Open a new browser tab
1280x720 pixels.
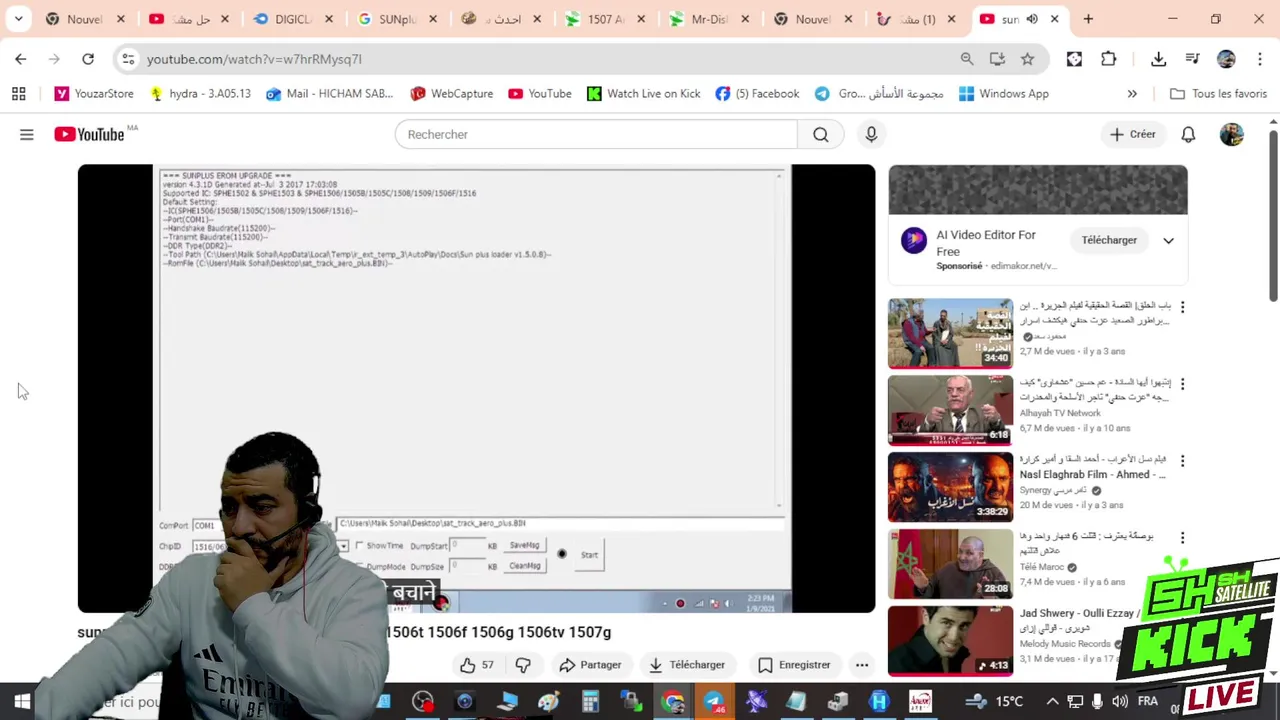click(1088, 19)
